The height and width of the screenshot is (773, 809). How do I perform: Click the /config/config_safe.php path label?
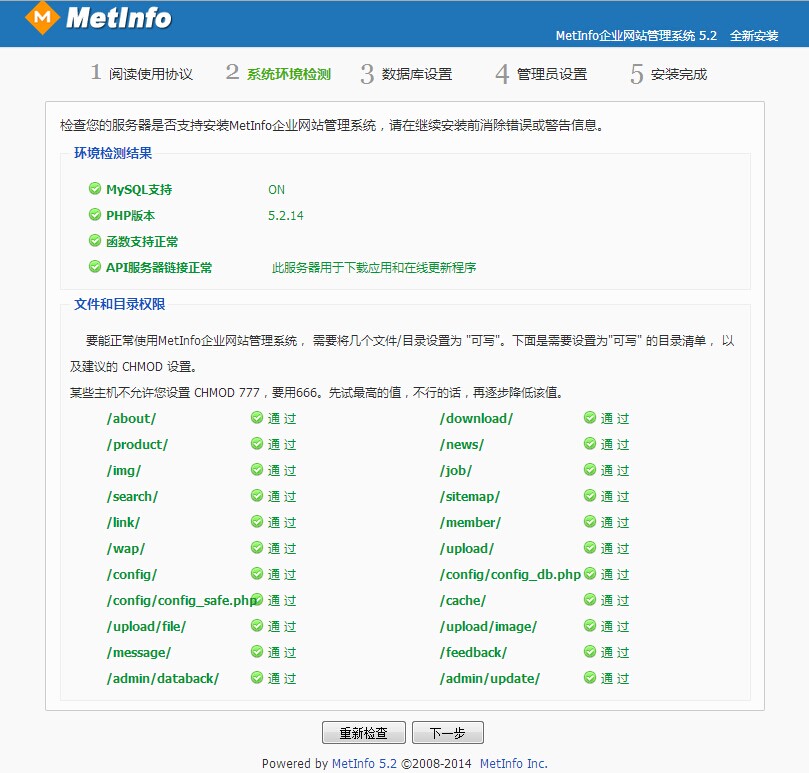click(x=182, y=601)
